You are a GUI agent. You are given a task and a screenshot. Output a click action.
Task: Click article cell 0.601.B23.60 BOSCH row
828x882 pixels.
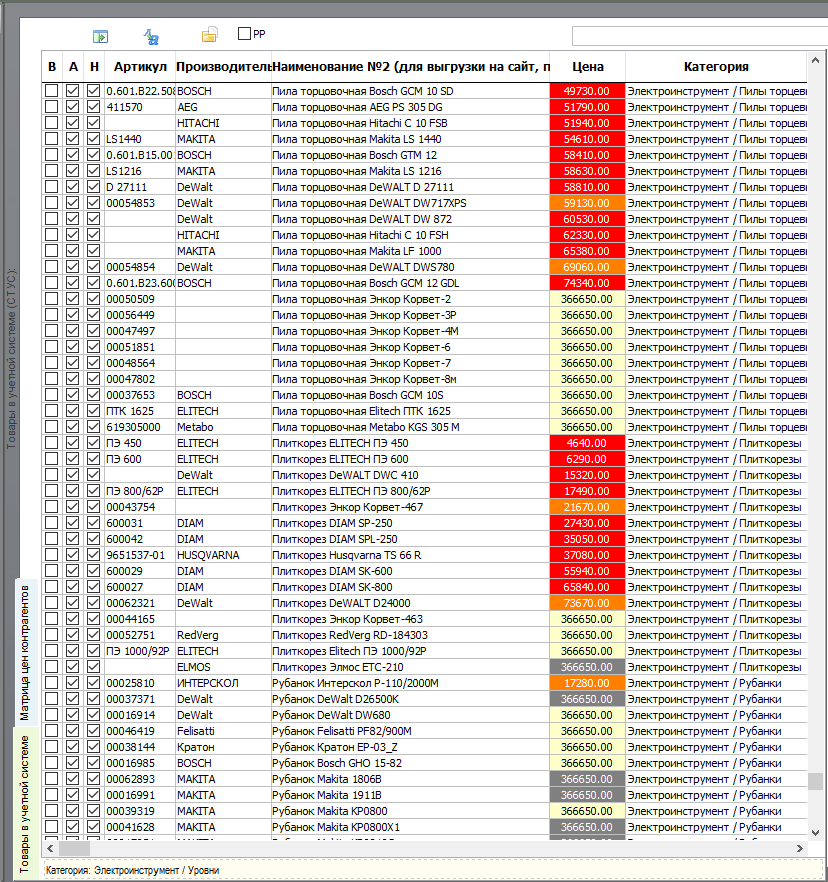pos(140,283)
